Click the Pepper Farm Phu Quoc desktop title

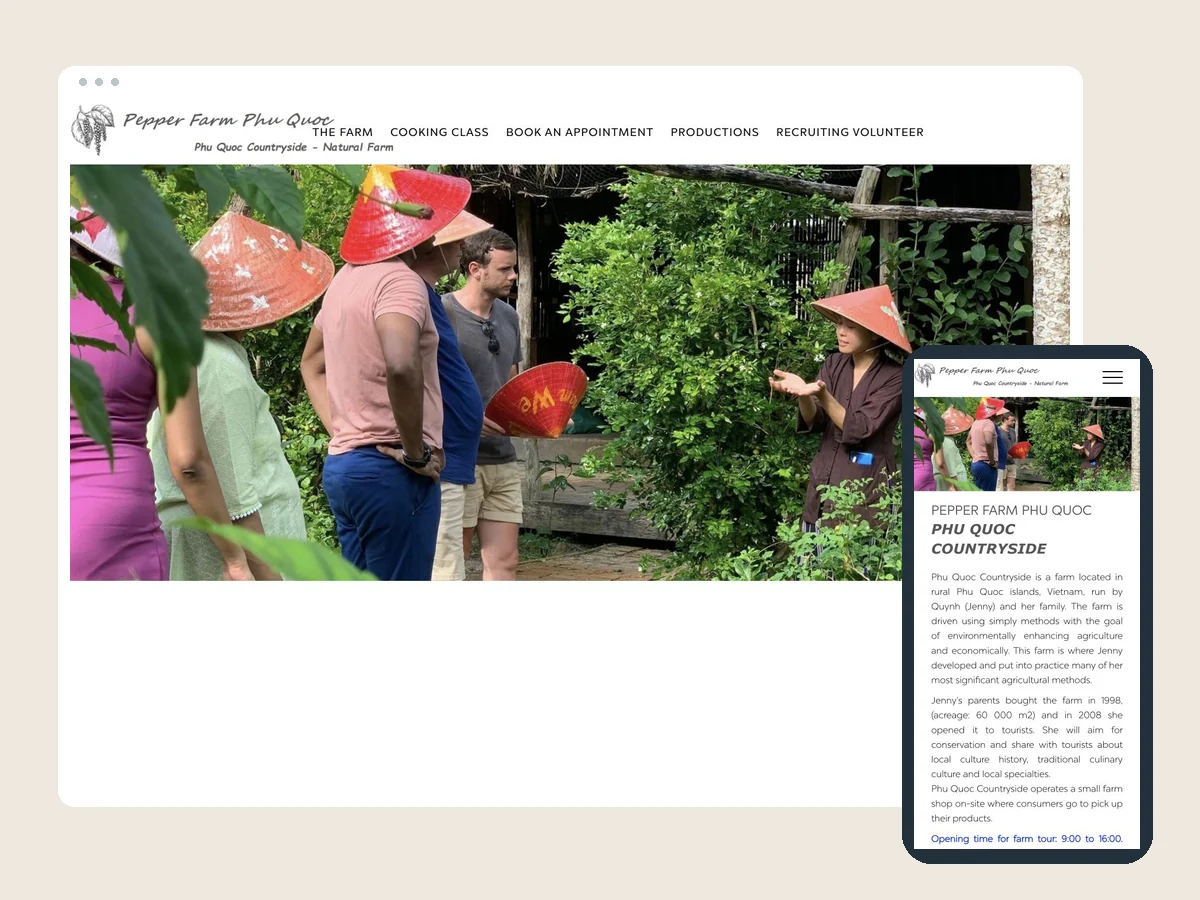click(228, 120)
